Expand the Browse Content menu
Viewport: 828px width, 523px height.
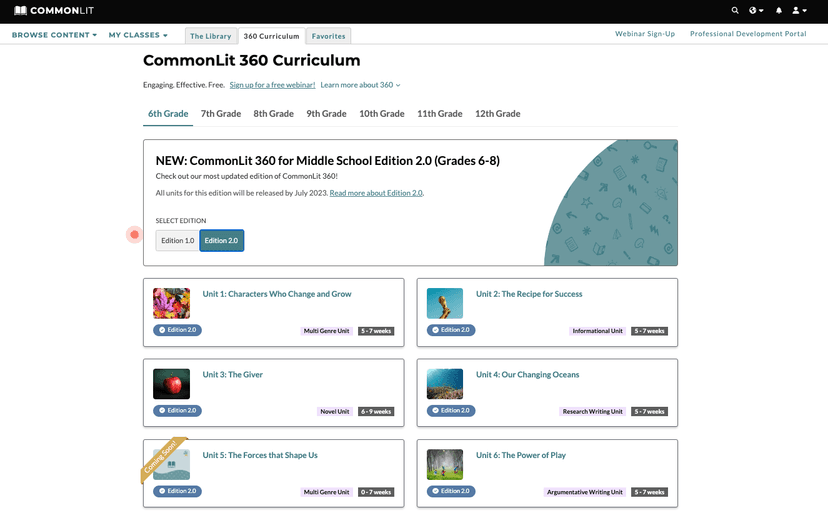tap(54, 35)
